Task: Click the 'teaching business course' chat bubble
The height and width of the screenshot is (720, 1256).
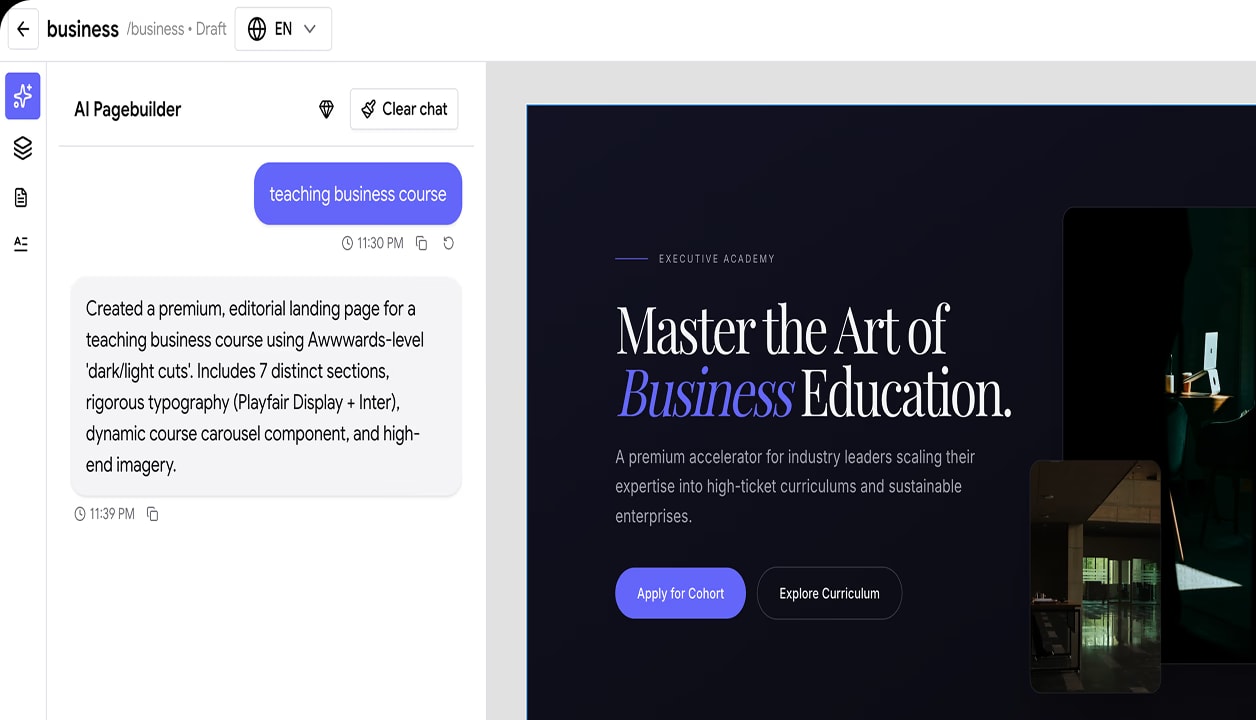Action: click(x=358, y=194)
